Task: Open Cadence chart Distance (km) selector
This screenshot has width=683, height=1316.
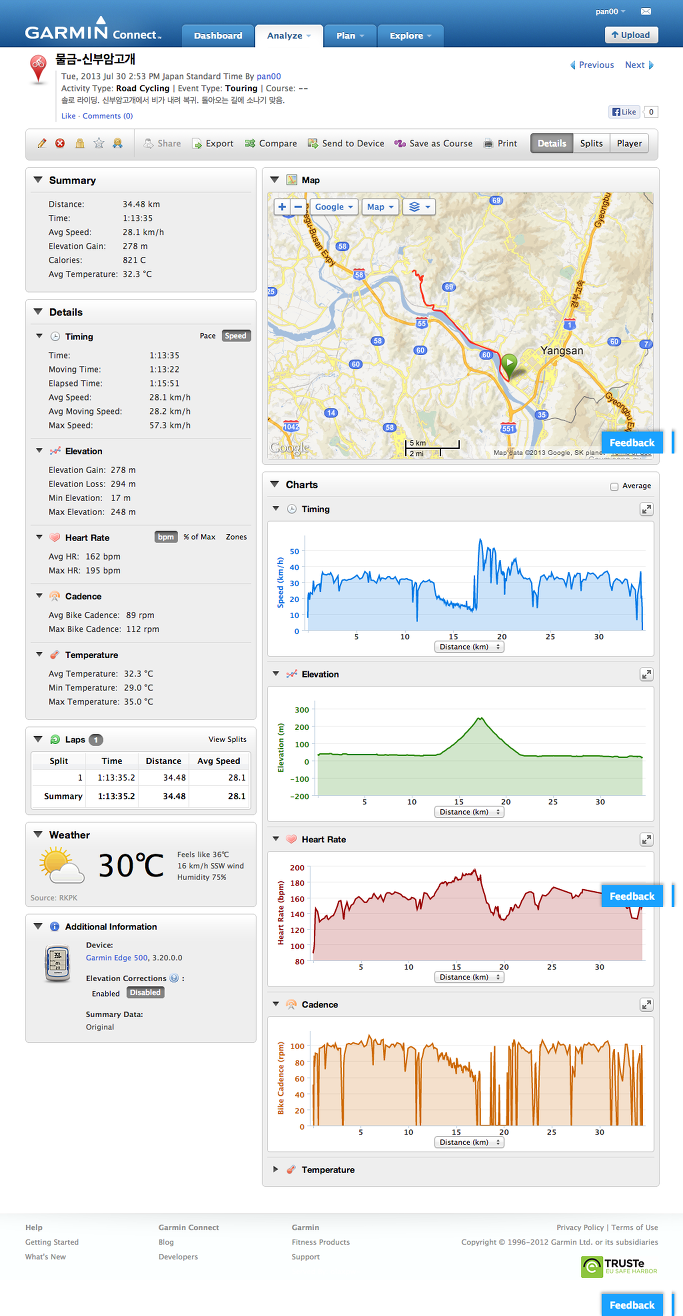Action: point(470,1142)
